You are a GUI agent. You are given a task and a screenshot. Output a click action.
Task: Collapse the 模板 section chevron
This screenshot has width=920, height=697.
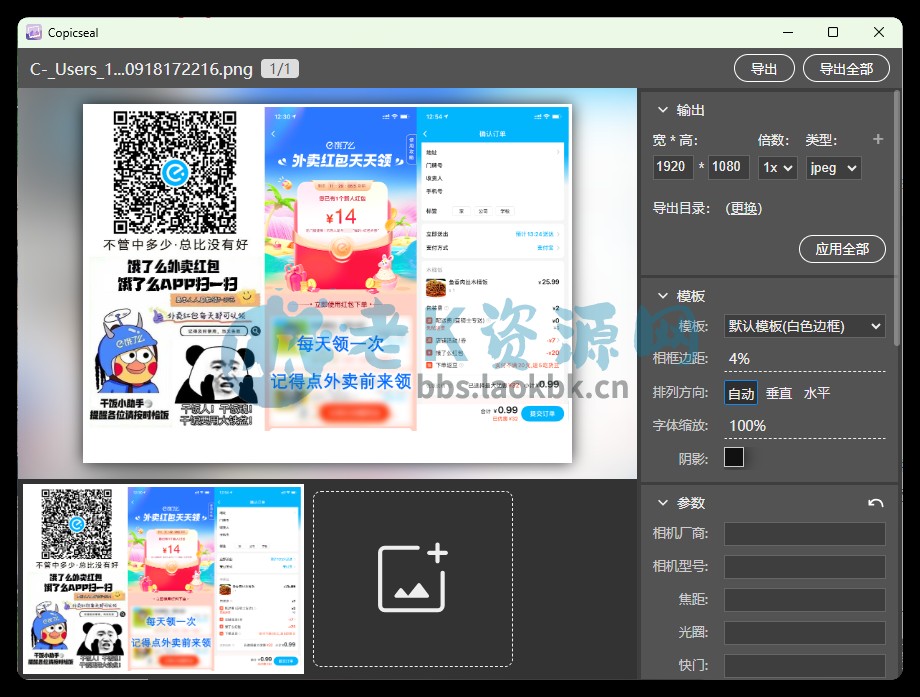[x=663, y=296]
